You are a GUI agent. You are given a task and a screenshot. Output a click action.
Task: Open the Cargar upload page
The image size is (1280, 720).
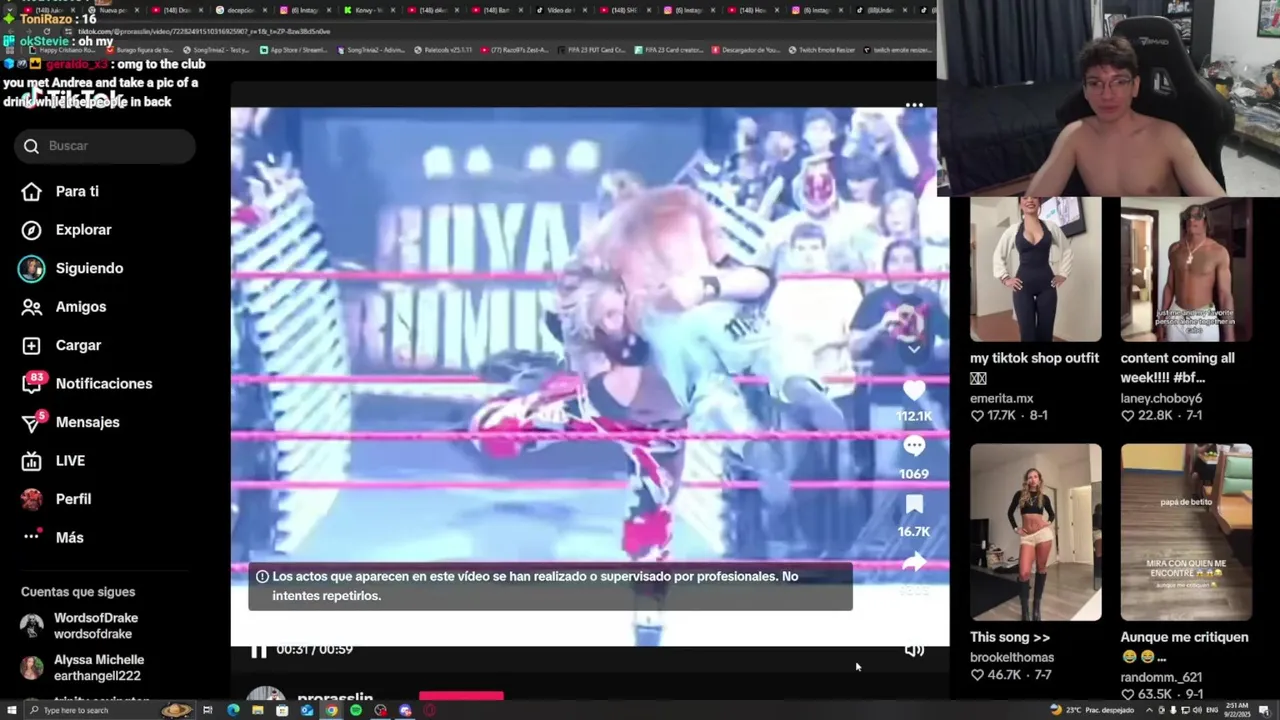tap(61, 345)
